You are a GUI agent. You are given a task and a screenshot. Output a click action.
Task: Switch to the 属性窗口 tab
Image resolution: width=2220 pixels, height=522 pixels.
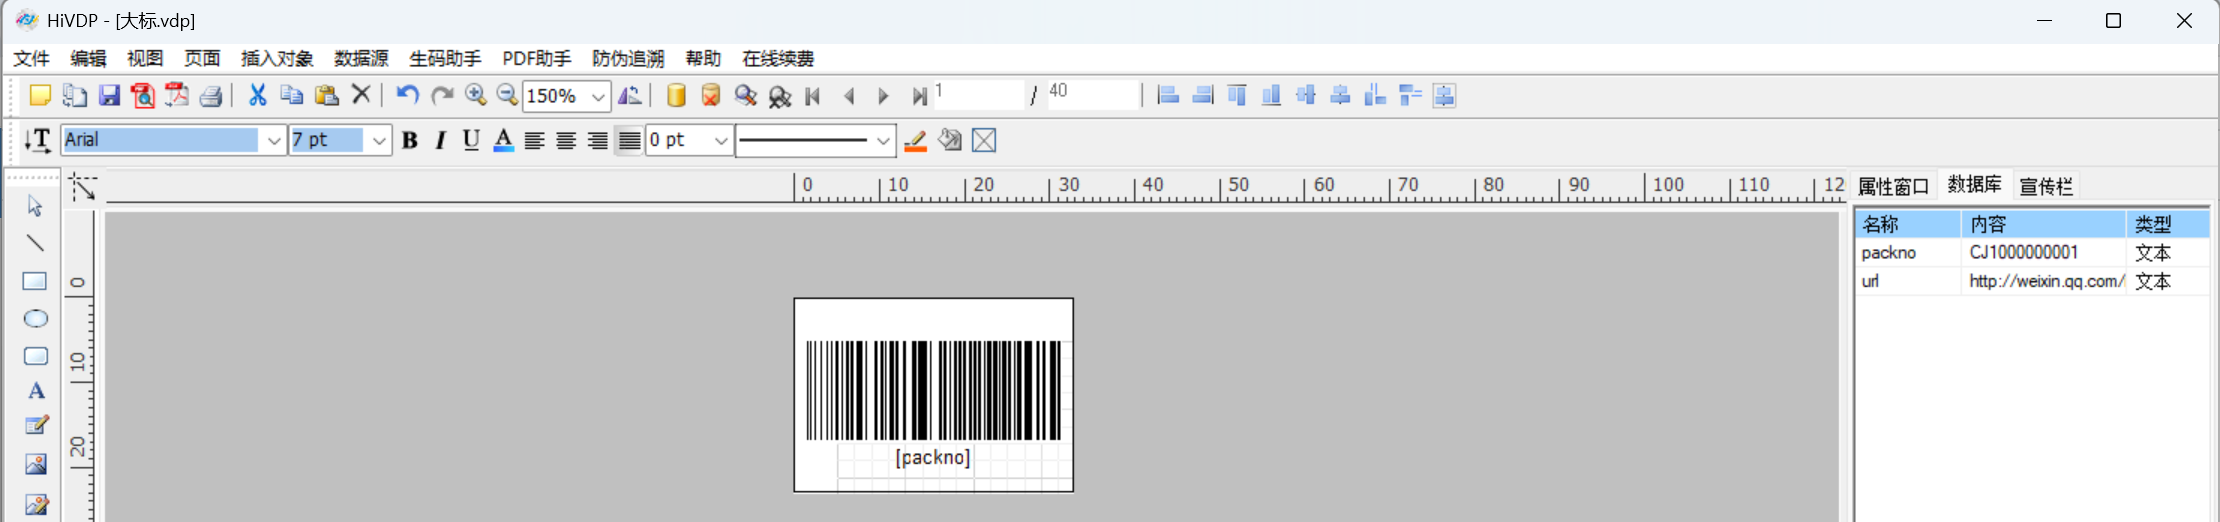1893,186
